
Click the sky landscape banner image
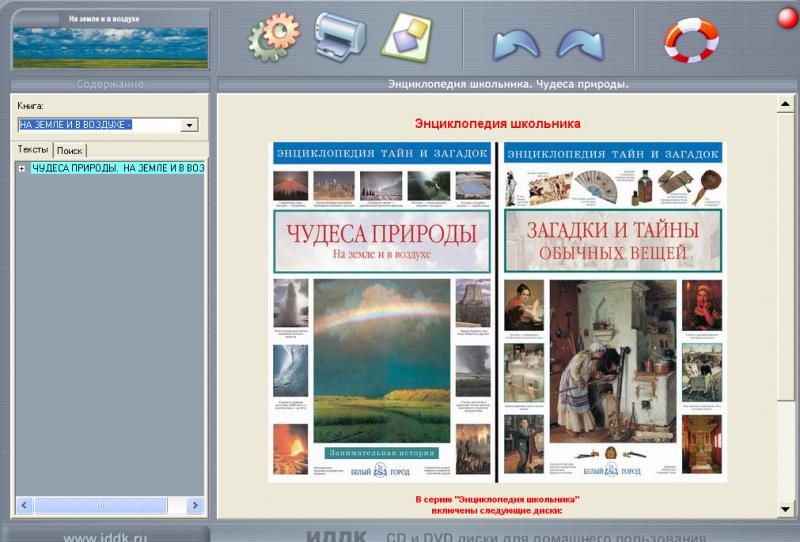pos(110,47)
